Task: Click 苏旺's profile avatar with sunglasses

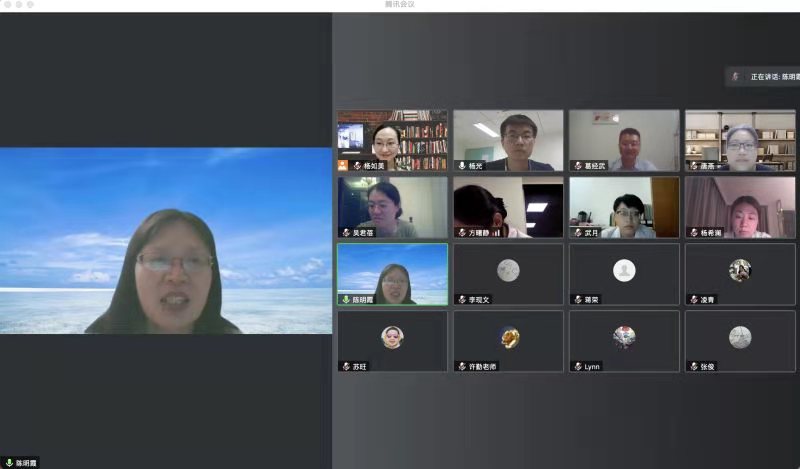Action: tap(392, 337)
